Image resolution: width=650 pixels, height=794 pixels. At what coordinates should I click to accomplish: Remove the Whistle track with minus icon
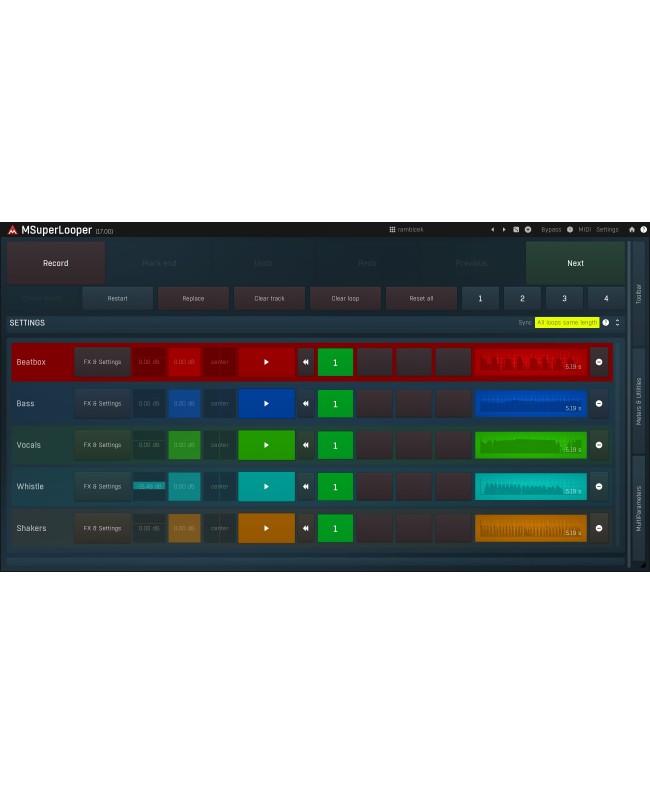coord(599,487)
